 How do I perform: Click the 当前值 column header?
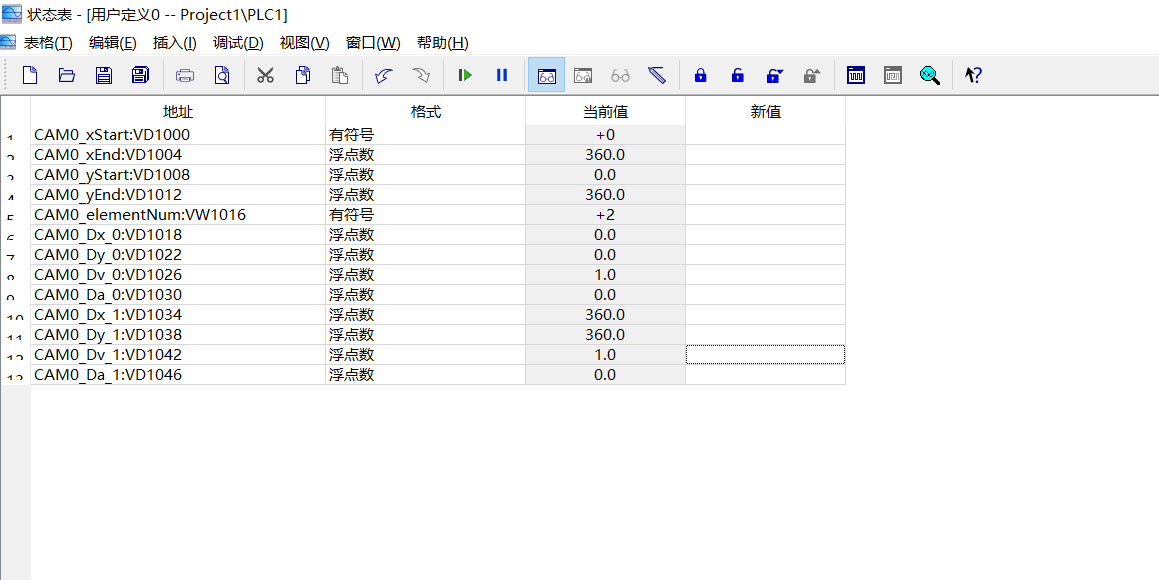[605, 112]
